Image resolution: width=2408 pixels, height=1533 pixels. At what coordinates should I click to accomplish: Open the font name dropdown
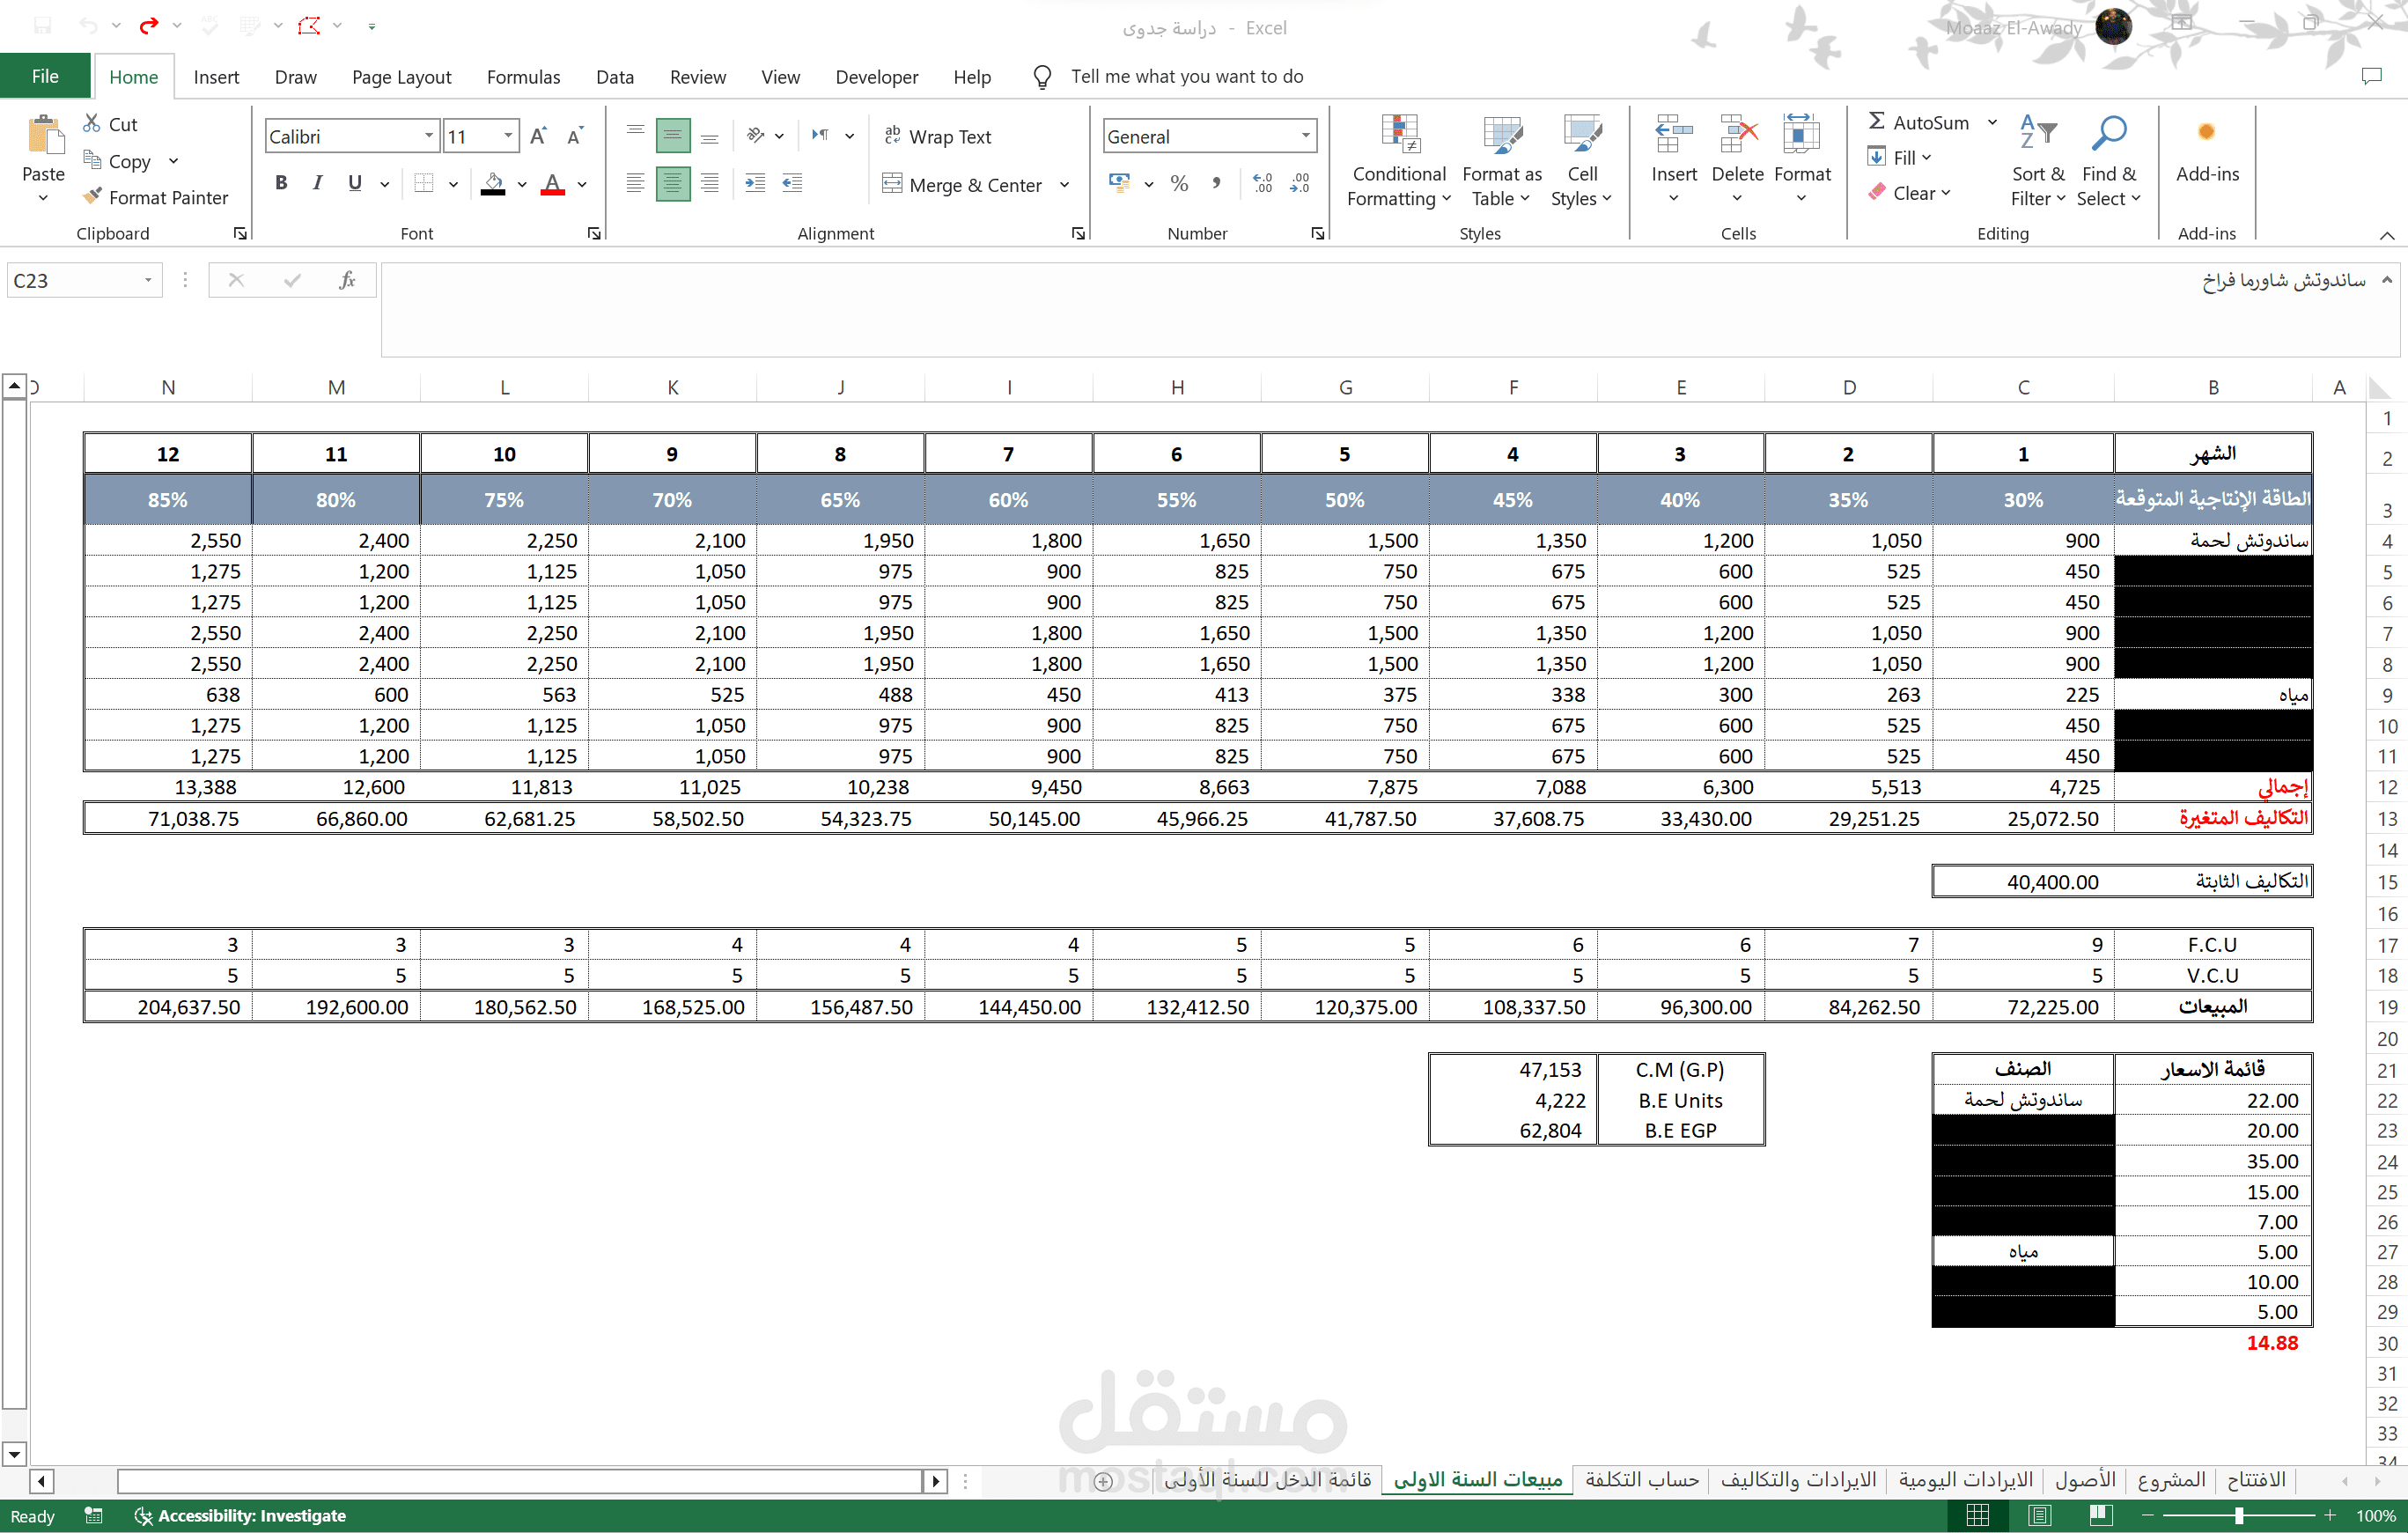click(x=429, y=136)
